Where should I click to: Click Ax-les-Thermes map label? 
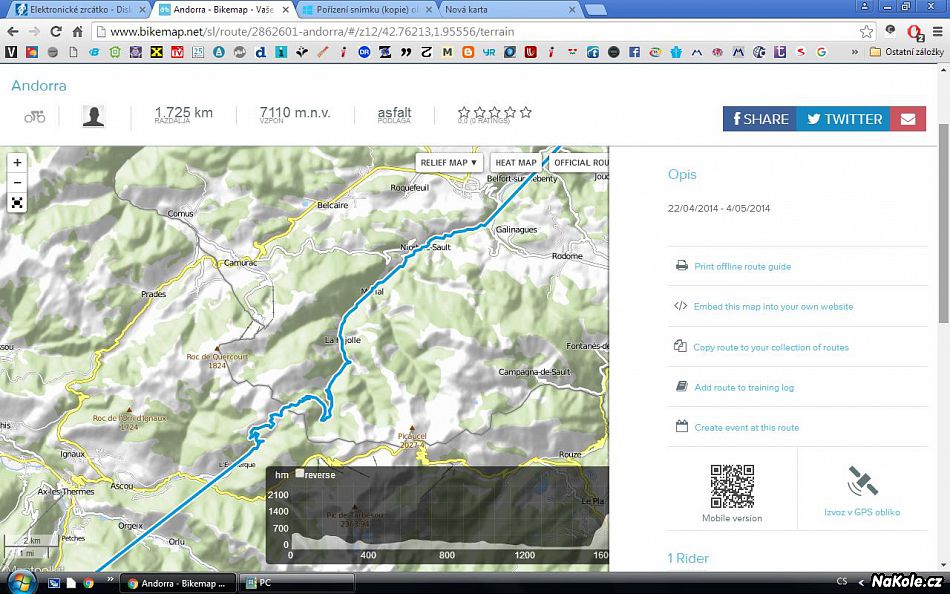click(x=66, y=492)
